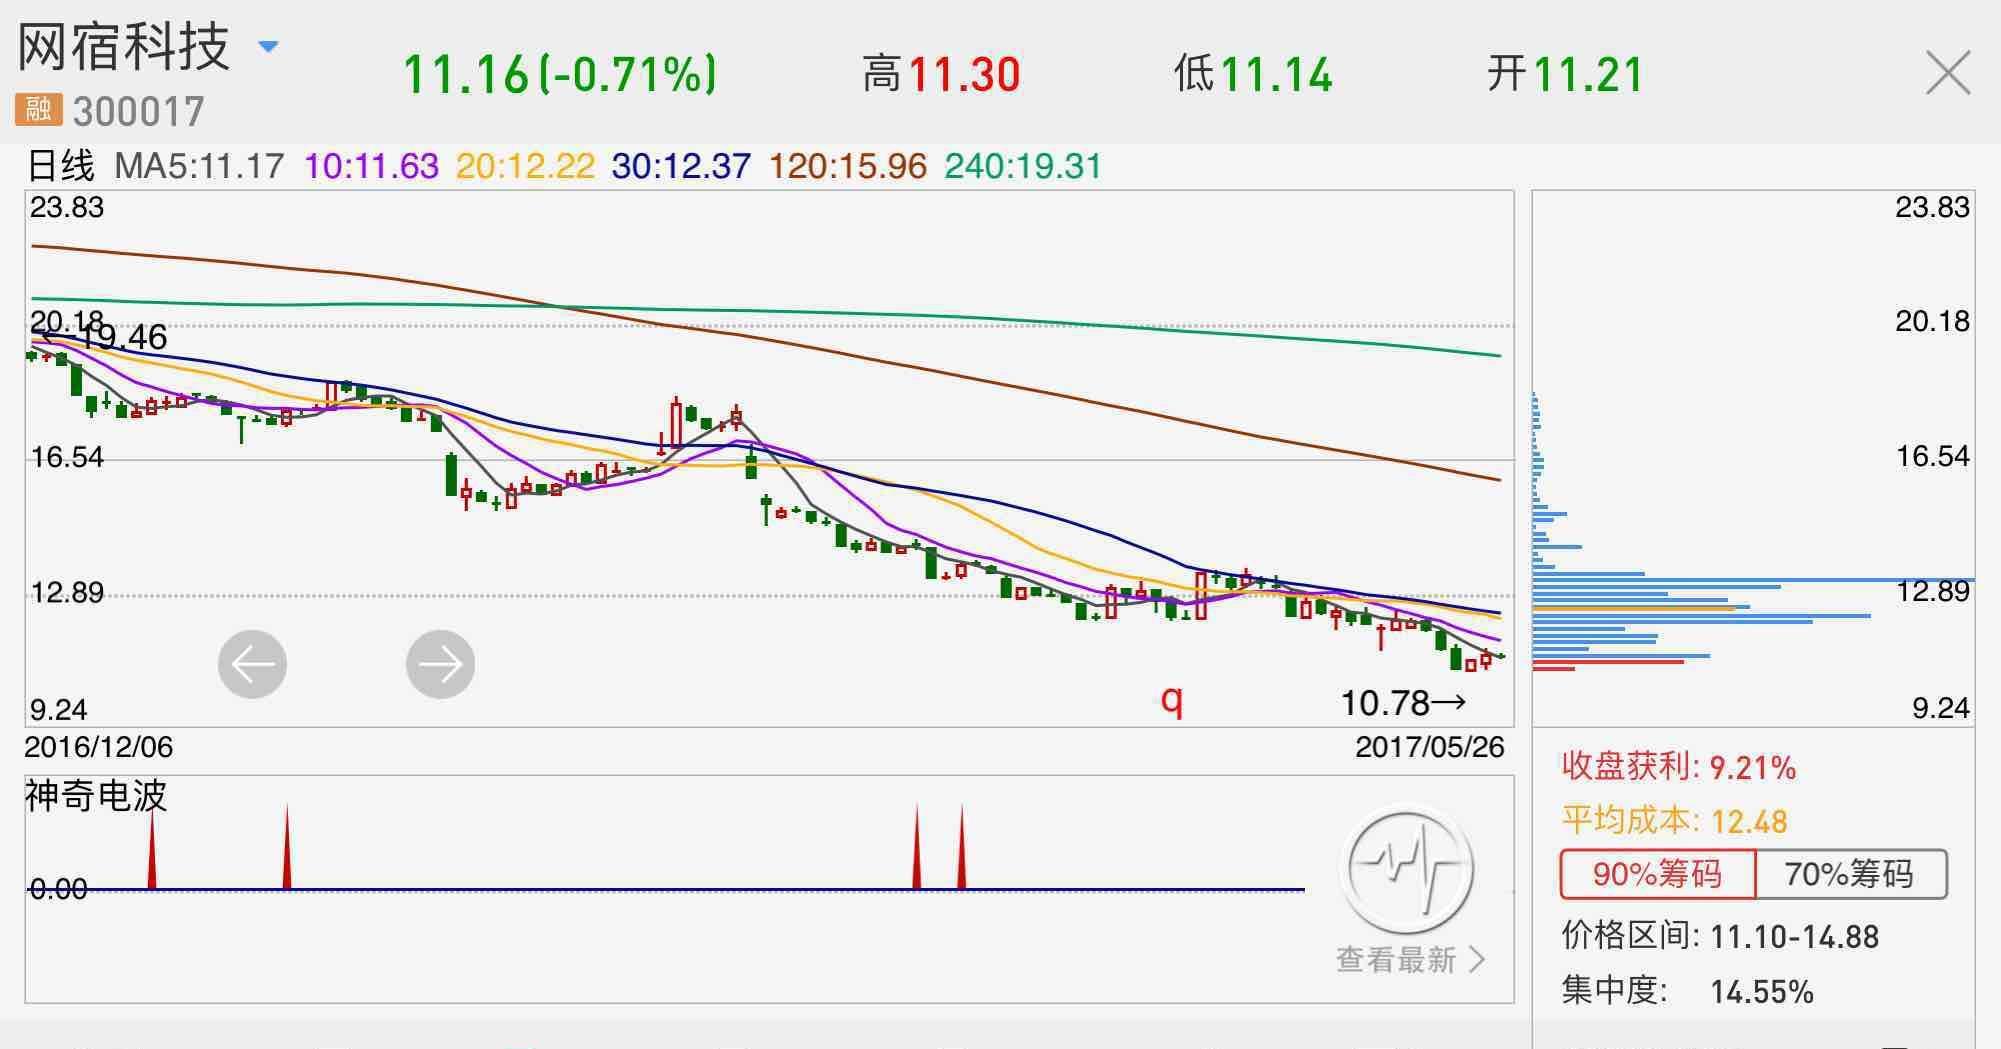Image resolution: width=2001 pixels, height=1049 pixels.
Task: Go to previous period with left arrow
Action: [x=252, y=664]
